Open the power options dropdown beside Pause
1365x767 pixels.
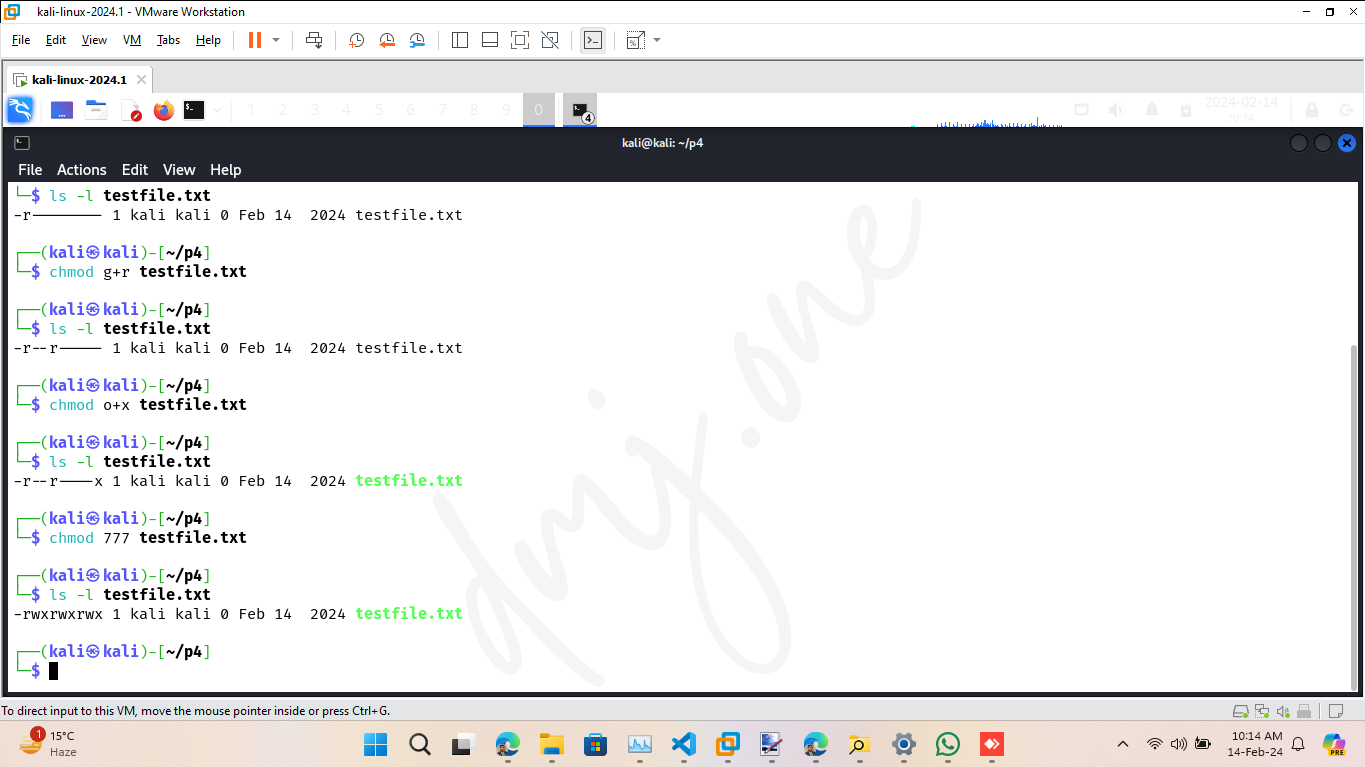tap(276, 40)
